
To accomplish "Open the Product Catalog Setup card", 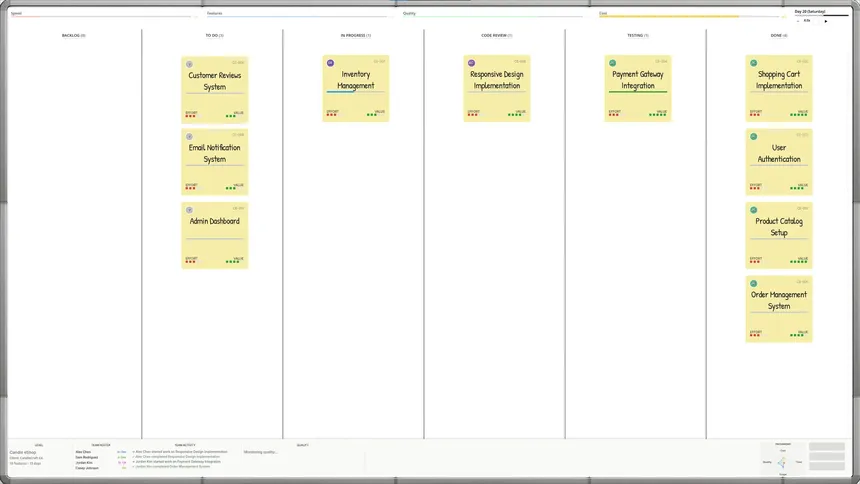I will [x=779, y=235].
